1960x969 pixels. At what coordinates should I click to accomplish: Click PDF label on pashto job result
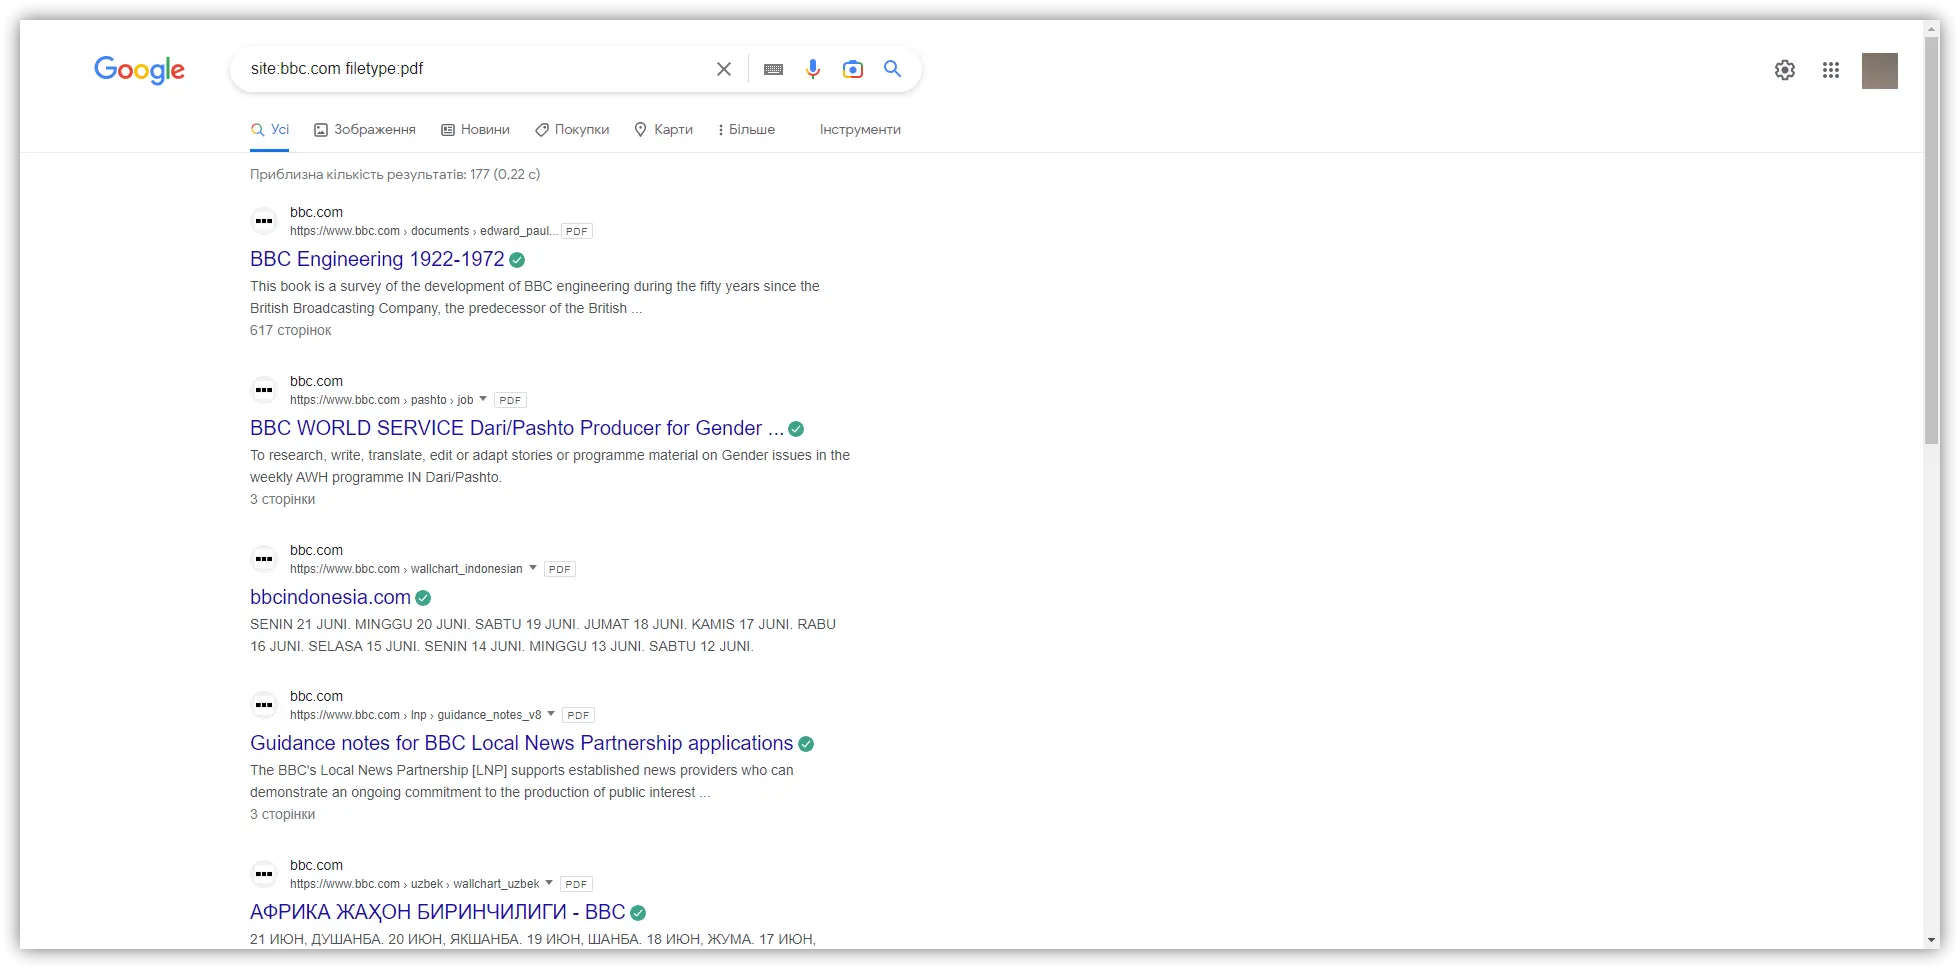(x=510, y=400)
